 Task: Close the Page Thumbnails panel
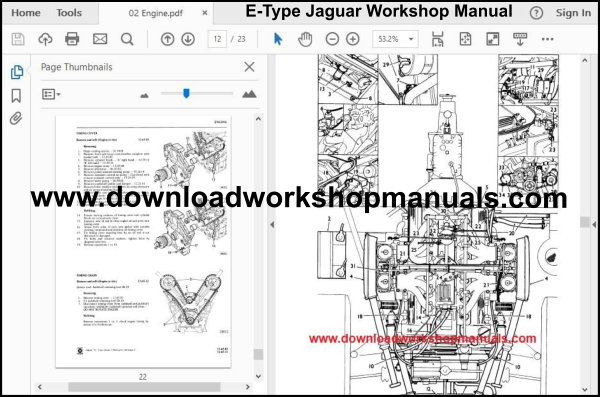[249, 67]
